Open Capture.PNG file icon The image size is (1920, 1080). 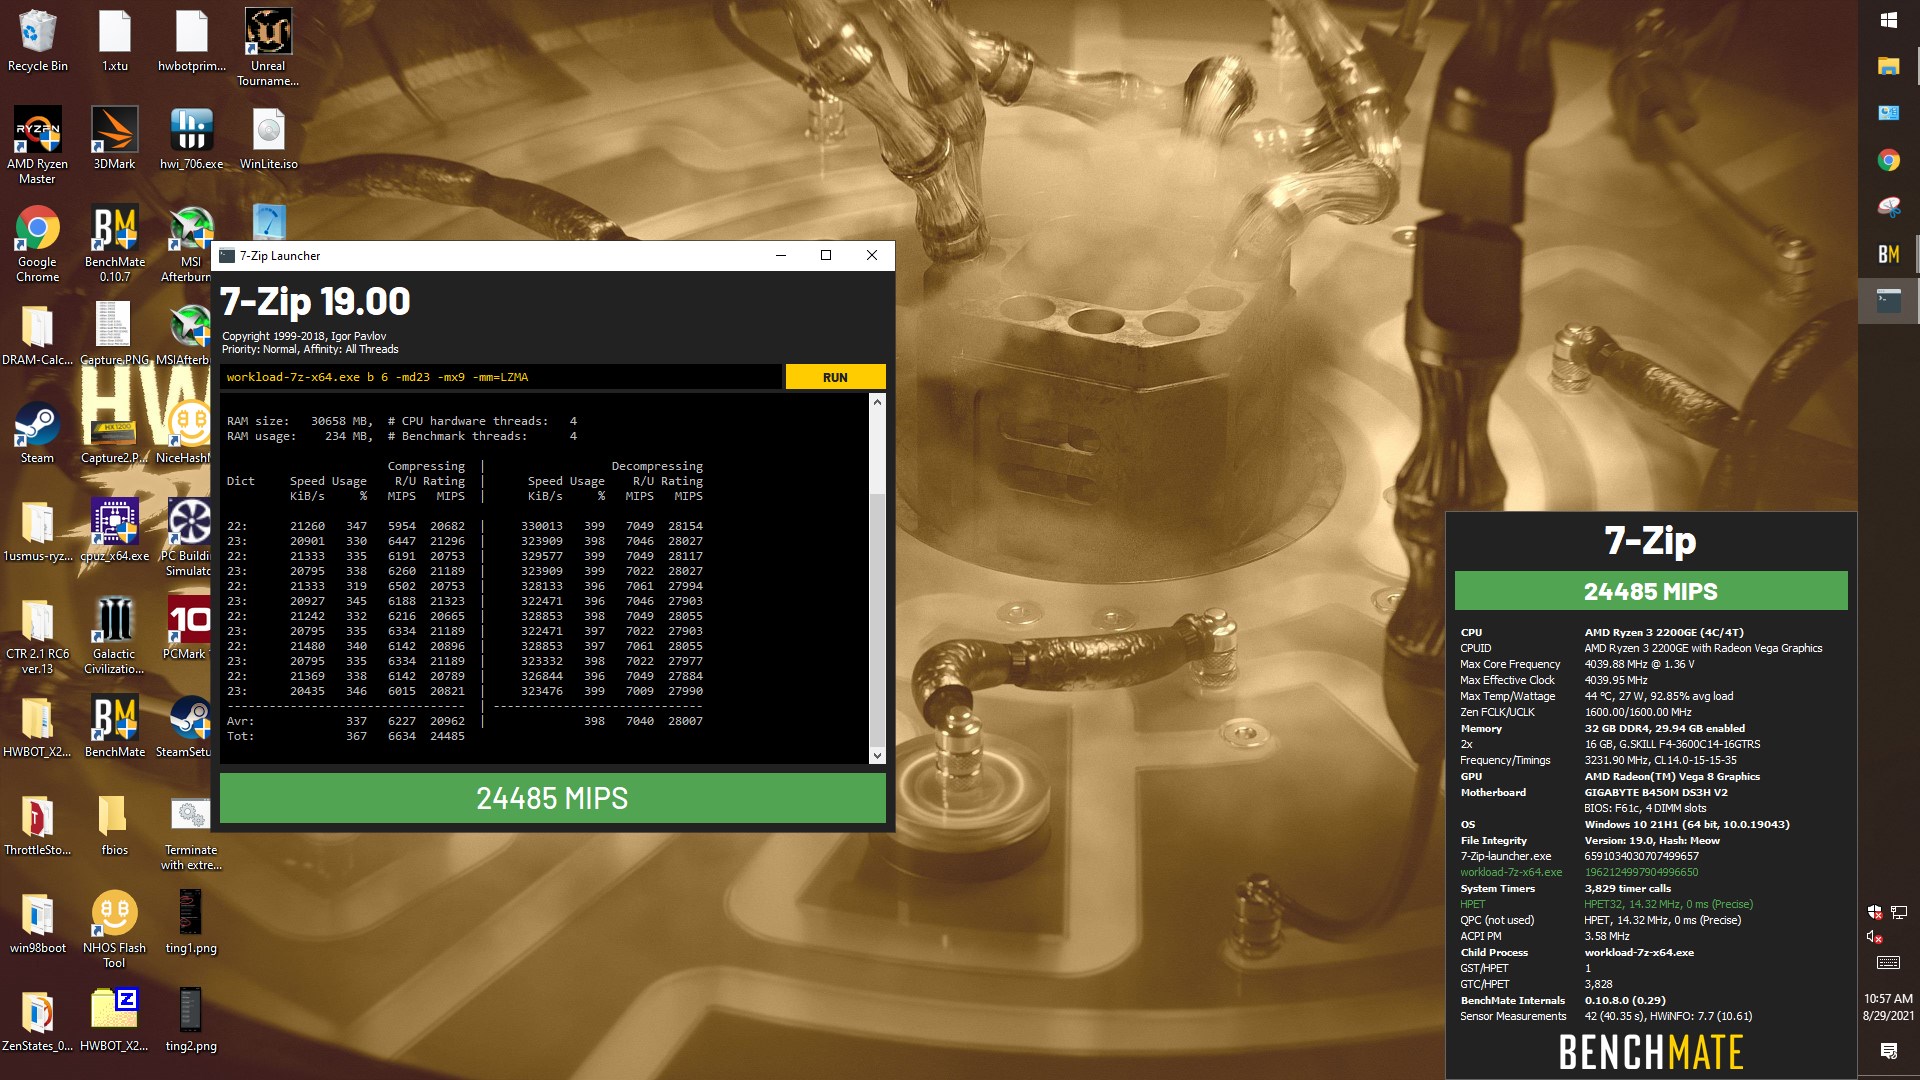pos(114,335)
